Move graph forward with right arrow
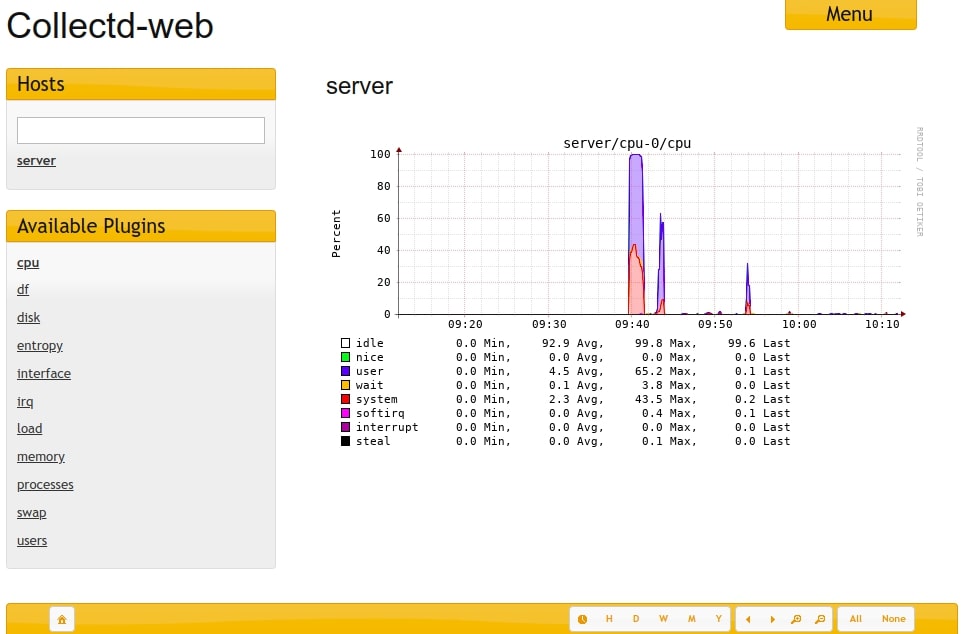The width and height of the screenshot is (976, 634). click(772, 619)
